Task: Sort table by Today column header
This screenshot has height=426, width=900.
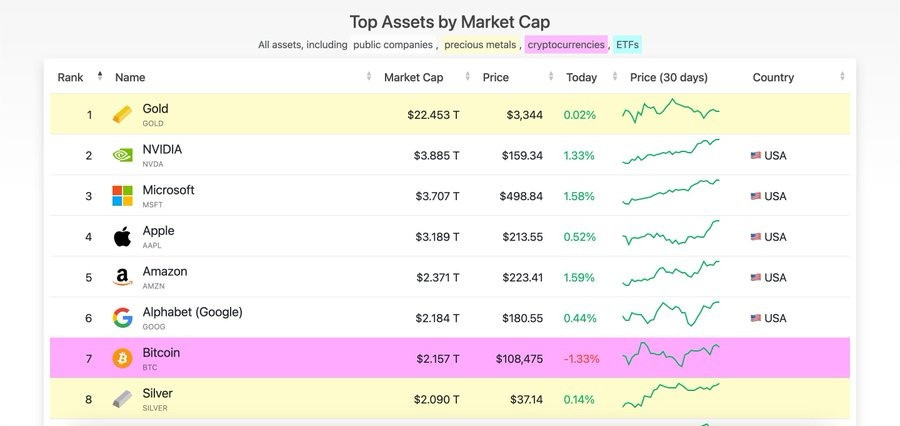Action: [581, 77]
